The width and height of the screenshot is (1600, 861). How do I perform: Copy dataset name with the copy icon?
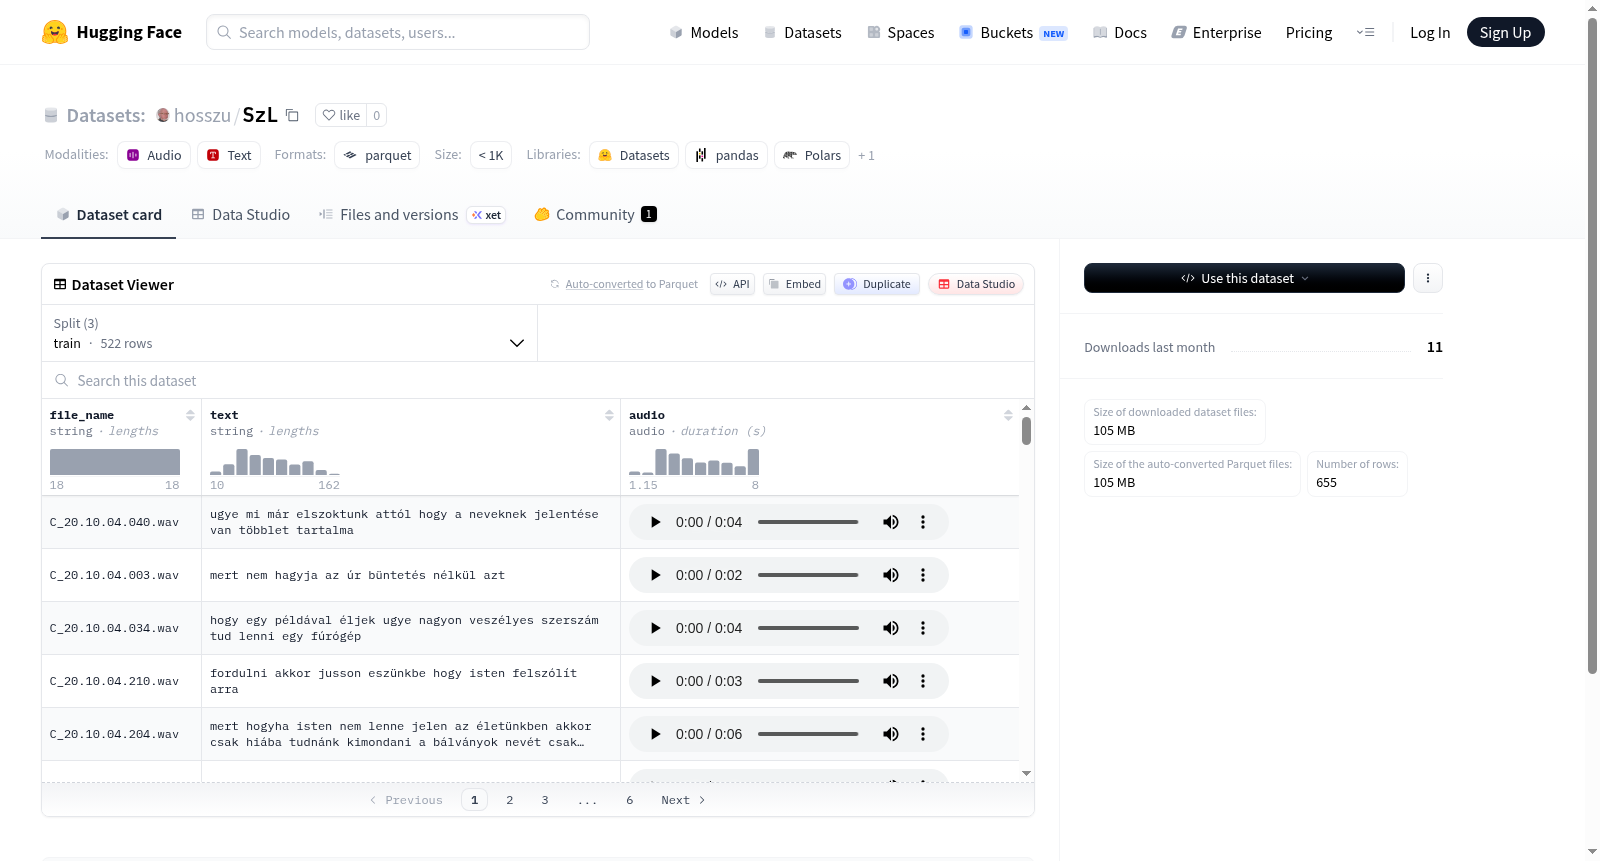tap(292, 115)
